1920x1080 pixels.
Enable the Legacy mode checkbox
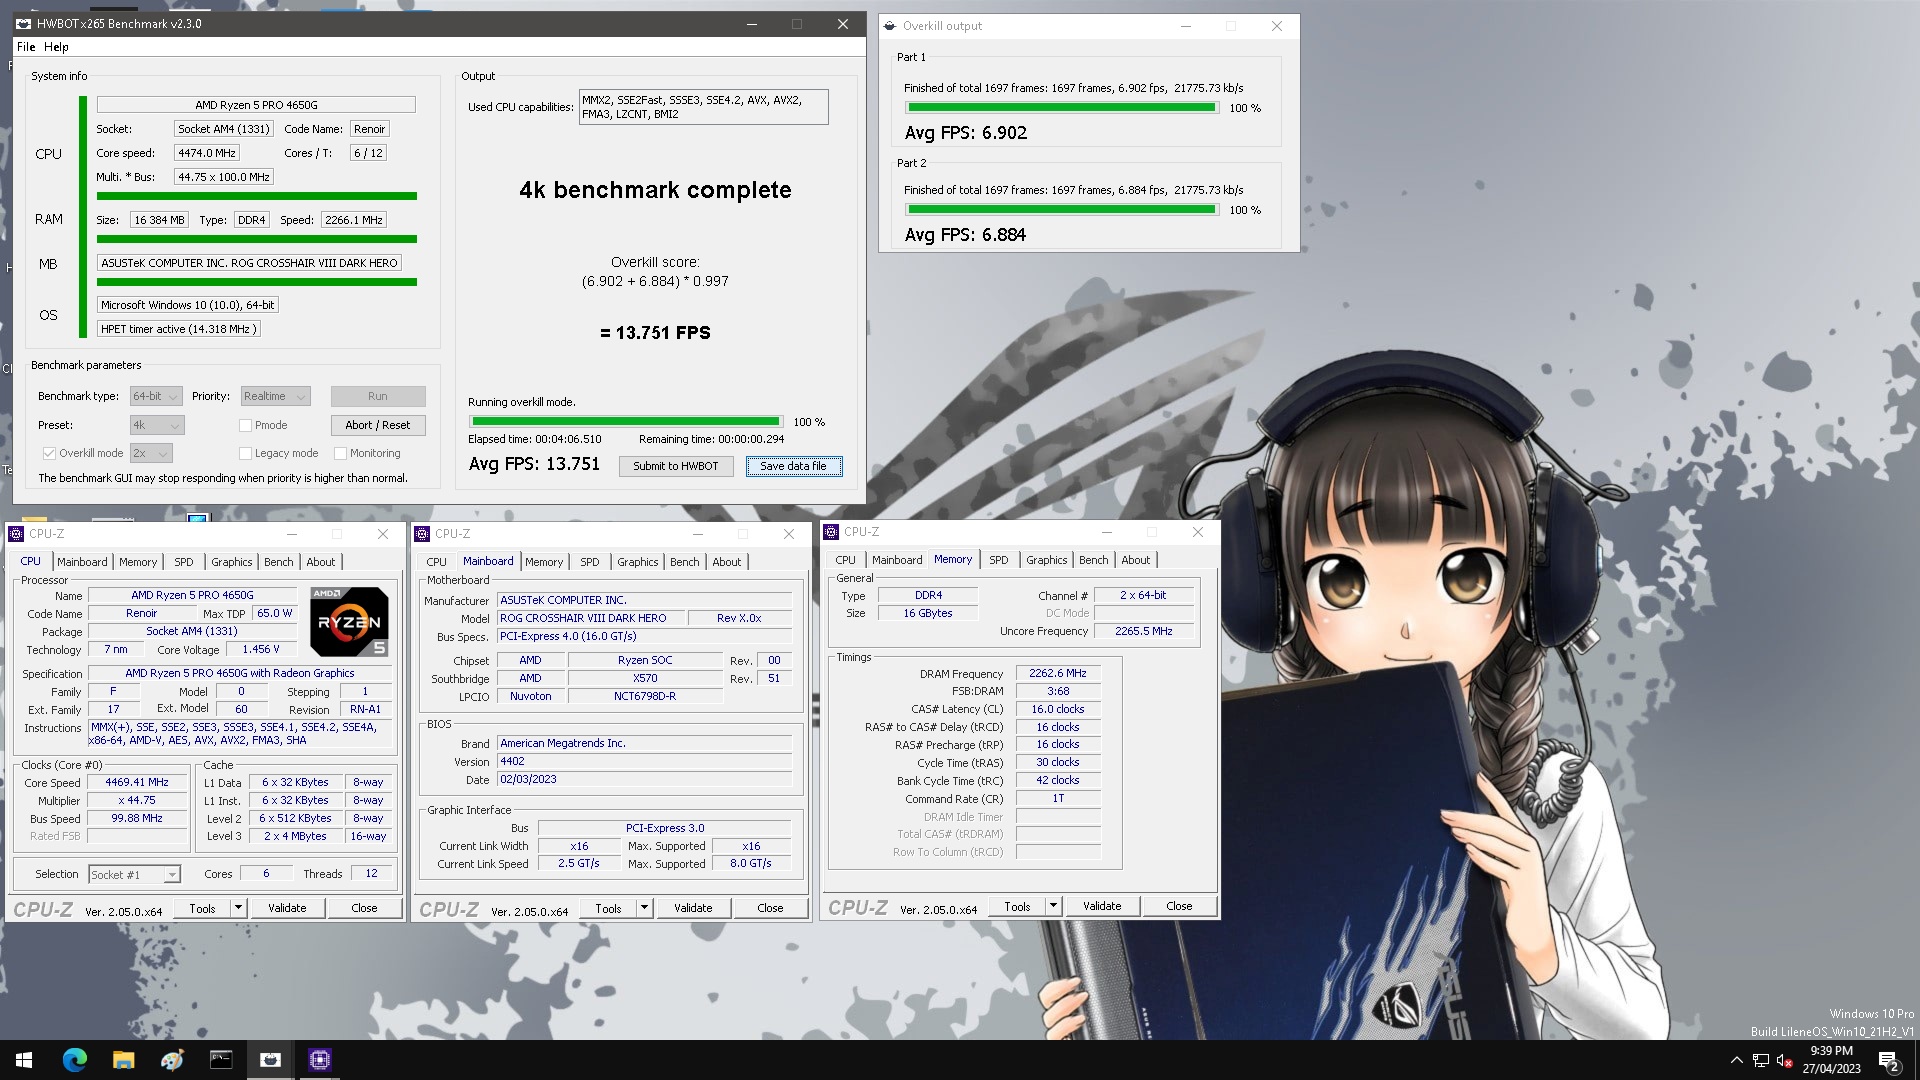(245, 453)
